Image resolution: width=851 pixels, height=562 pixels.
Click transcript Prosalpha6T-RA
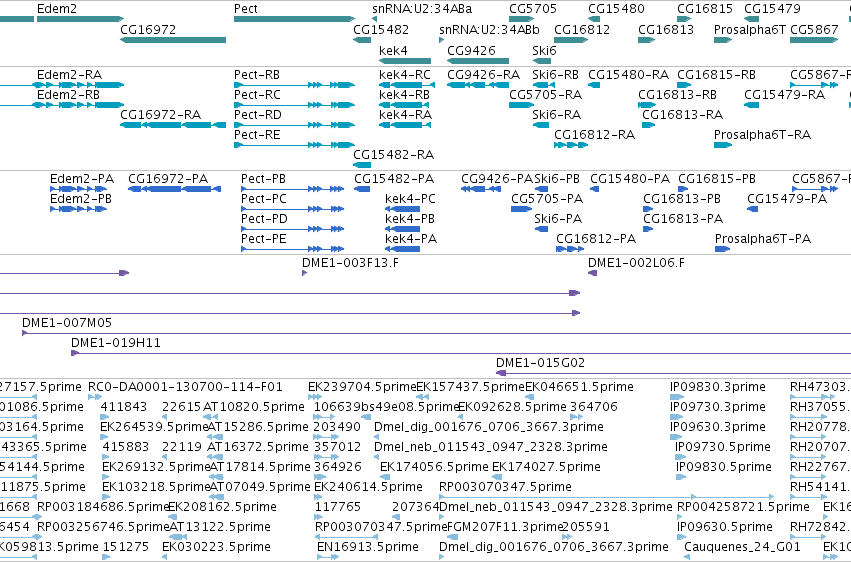click(x=723, y=145)
